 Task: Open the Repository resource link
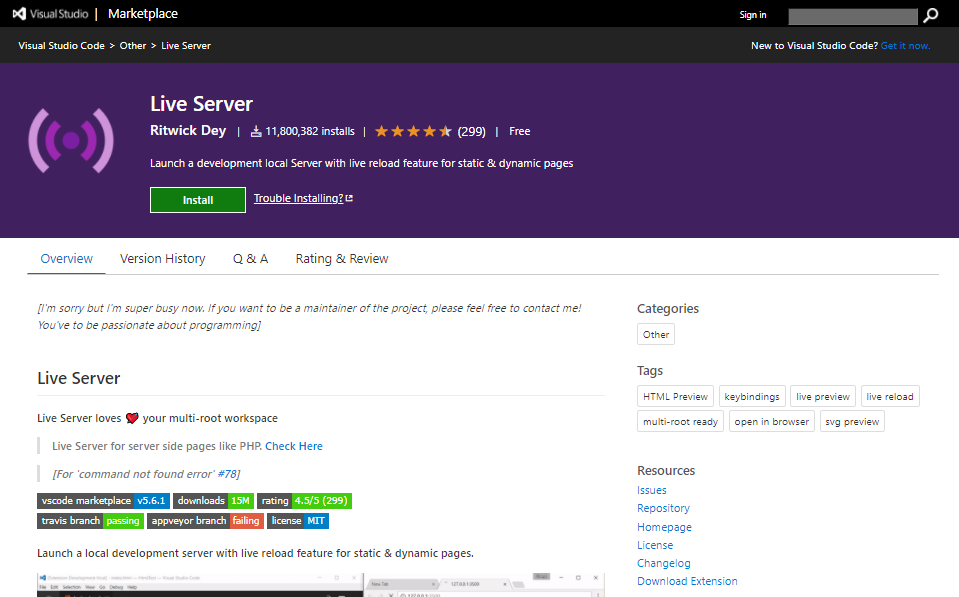click(x=663, y=508)
